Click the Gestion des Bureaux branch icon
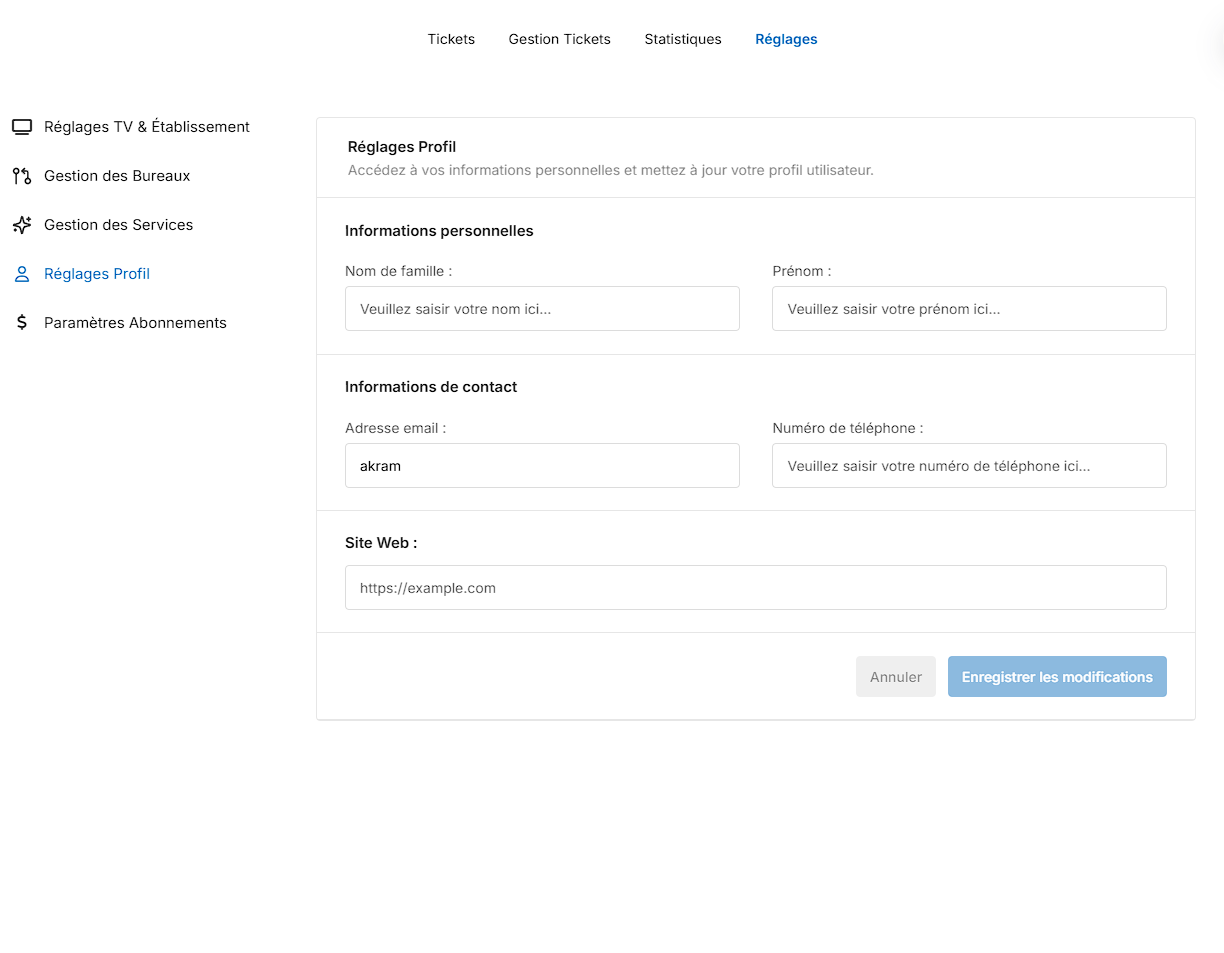 click(x=22, y=176)
